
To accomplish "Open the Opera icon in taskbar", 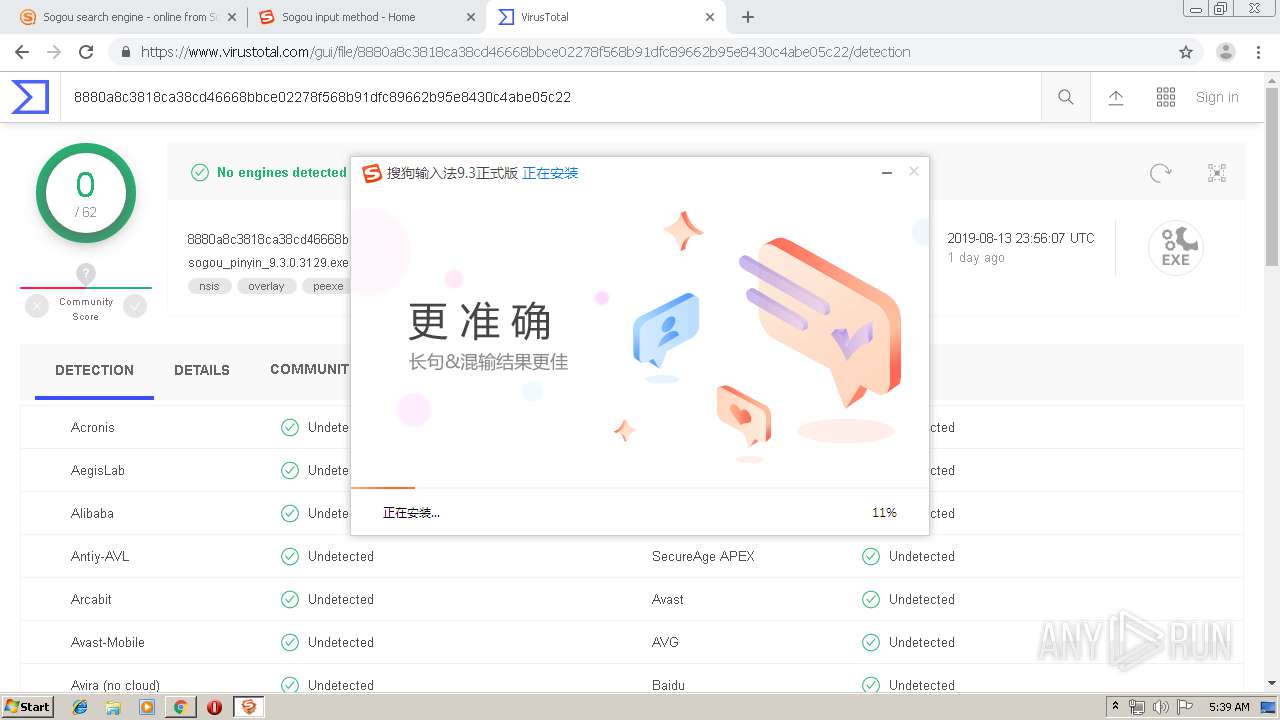I will pyautogui.click(x=214, y=706).
